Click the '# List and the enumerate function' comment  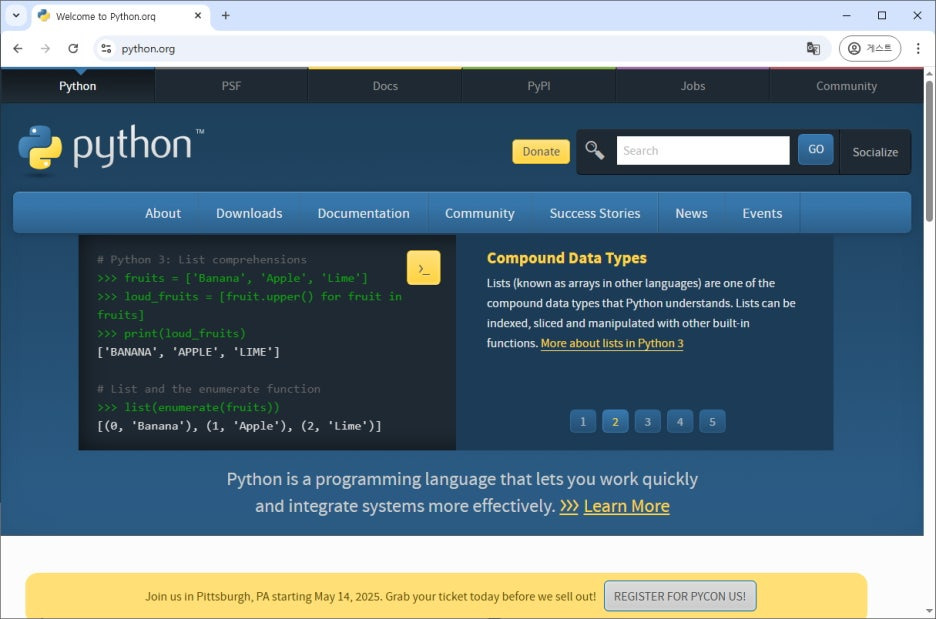[x=208, y=389]
